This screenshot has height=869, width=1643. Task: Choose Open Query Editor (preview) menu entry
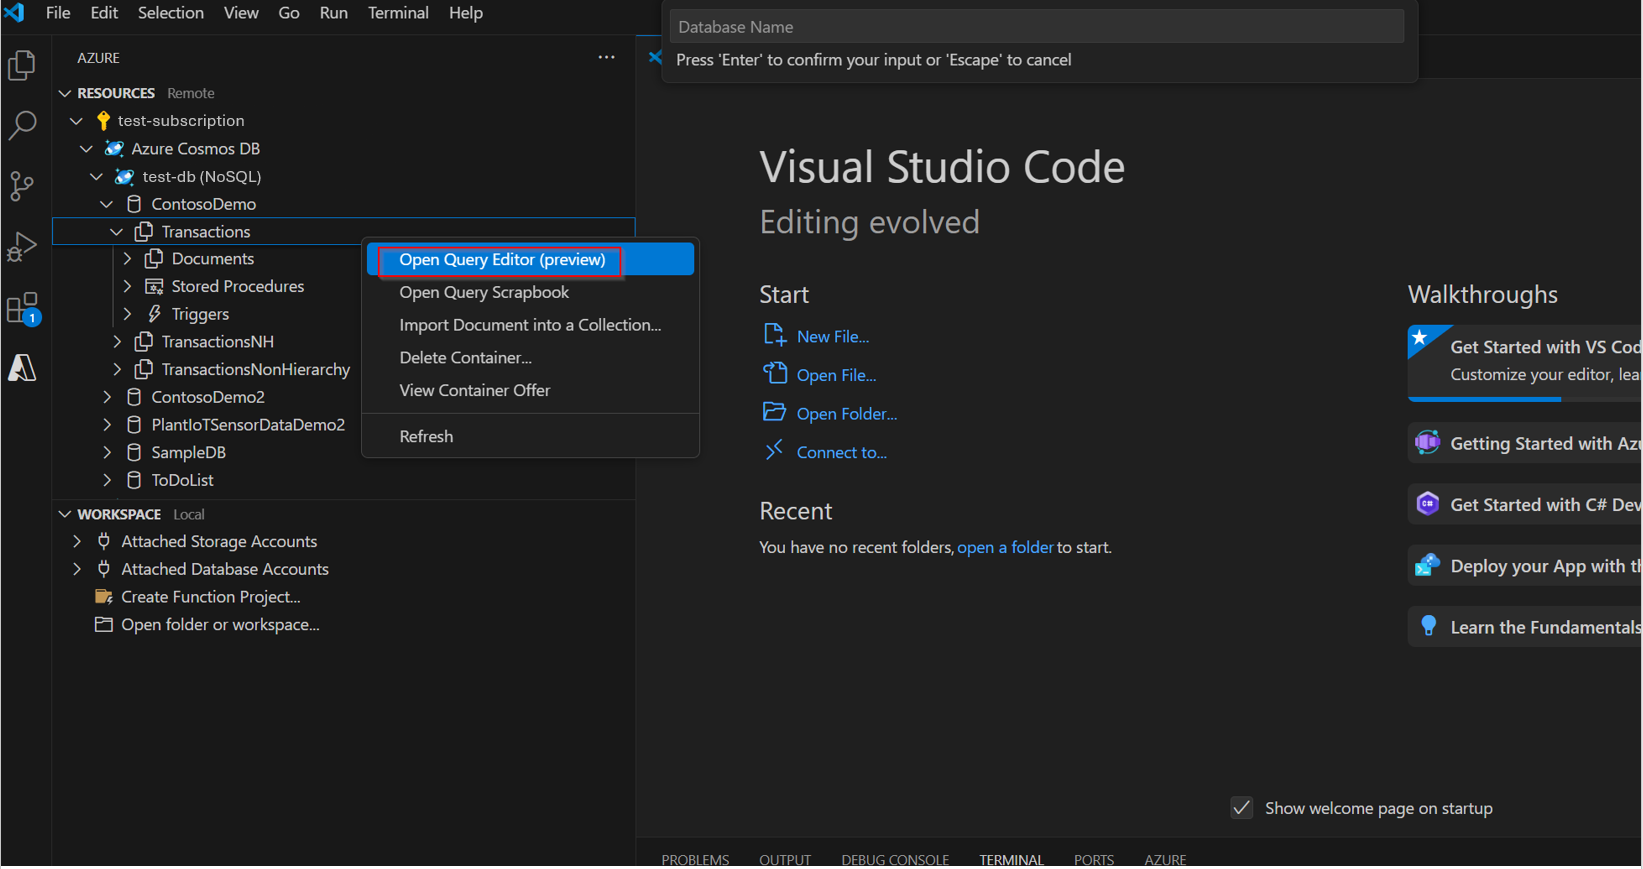point(502,260)
